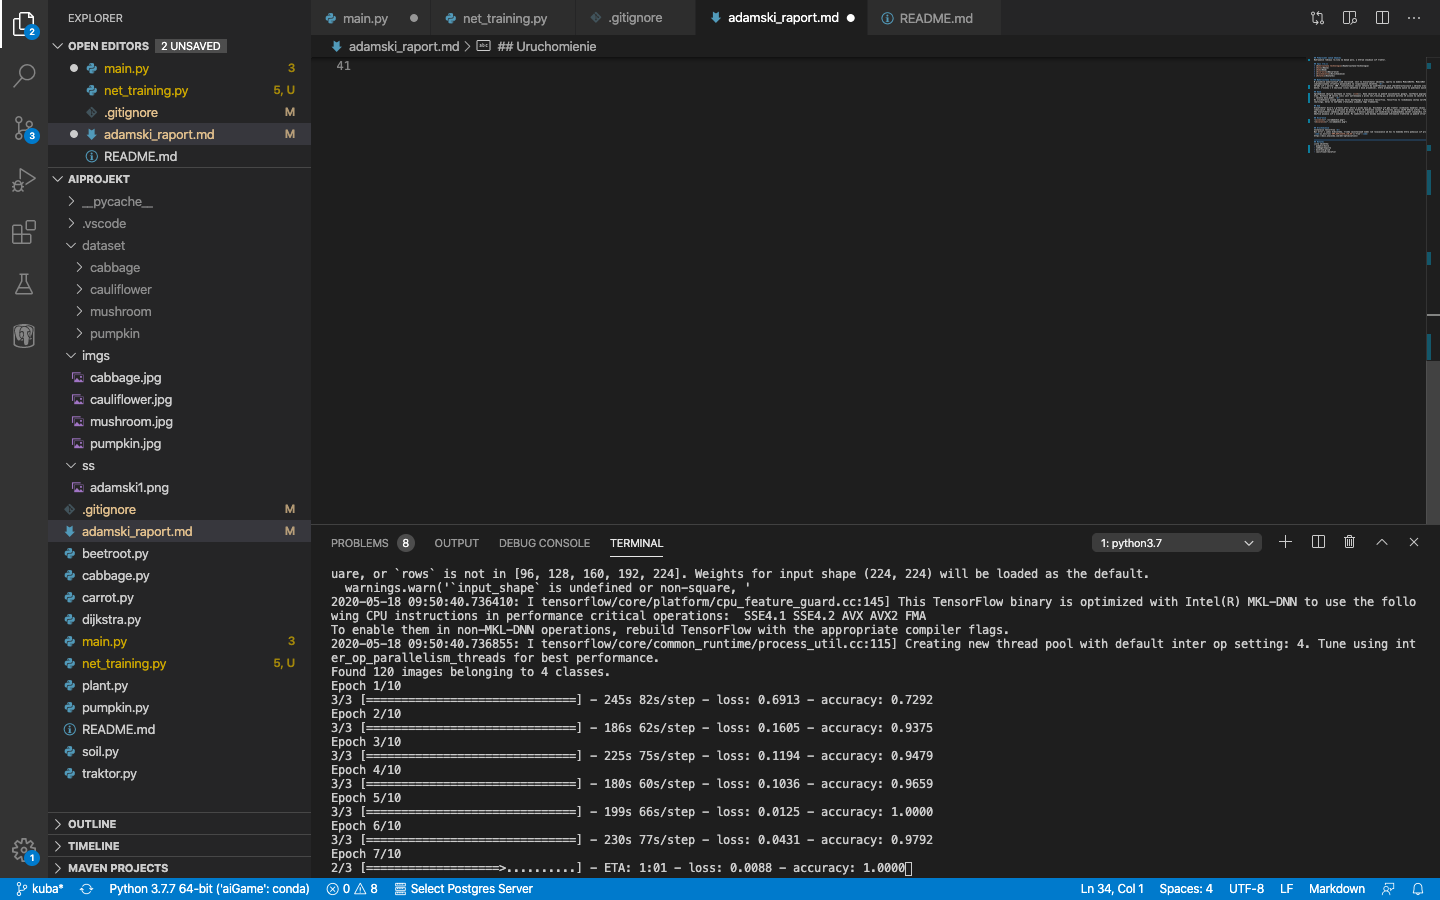The height and width of the screenshot is (900, 1440).
Task: Open the OUTPUT panel tab
Action: coord(456,543)
